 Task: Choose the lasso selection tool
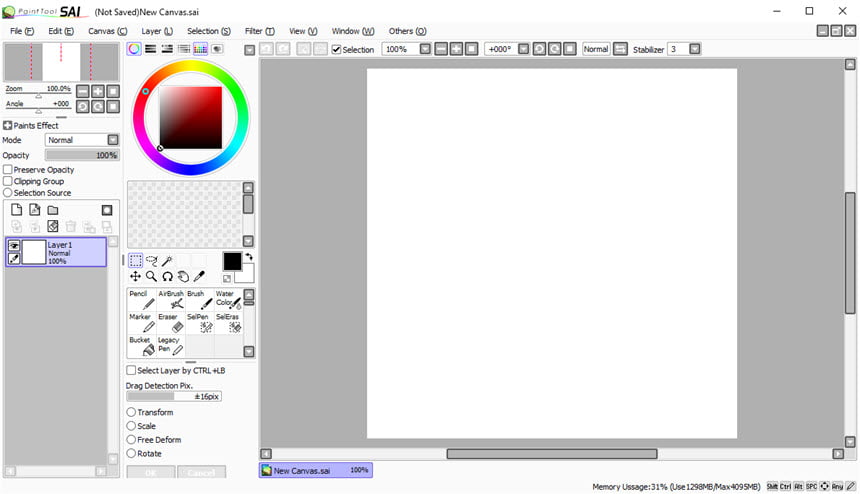click(x=151, y=260)
